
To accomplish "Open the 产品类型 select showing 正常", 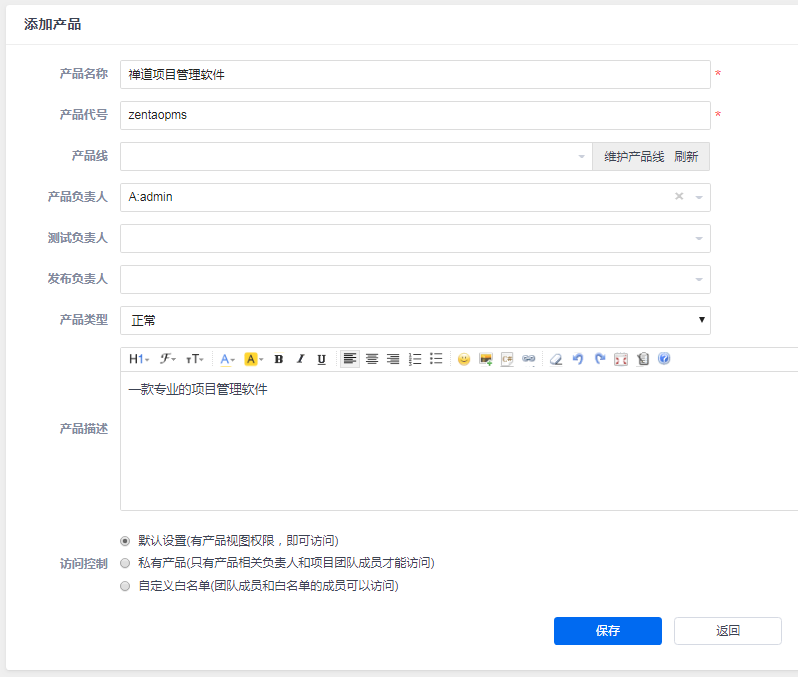I will 415,320.
